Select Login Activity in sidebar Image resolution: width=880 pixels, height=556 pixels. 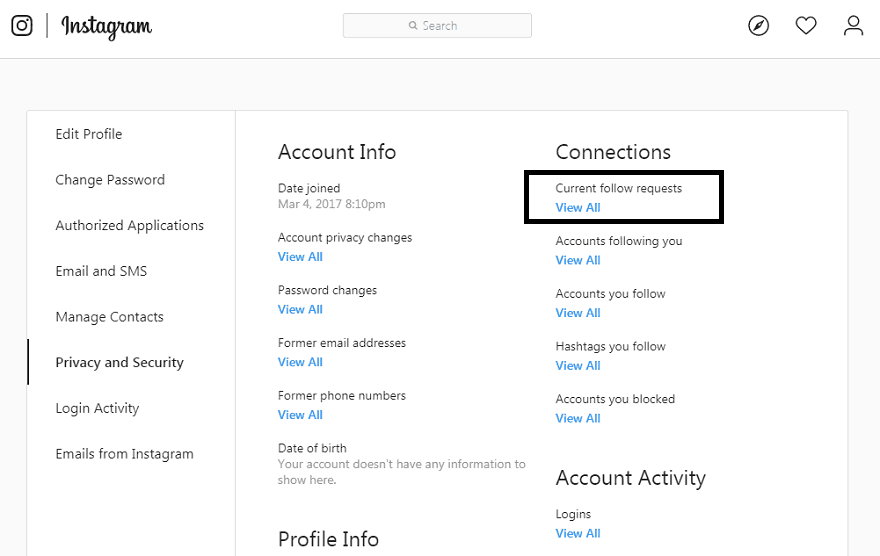click(97, 408)
